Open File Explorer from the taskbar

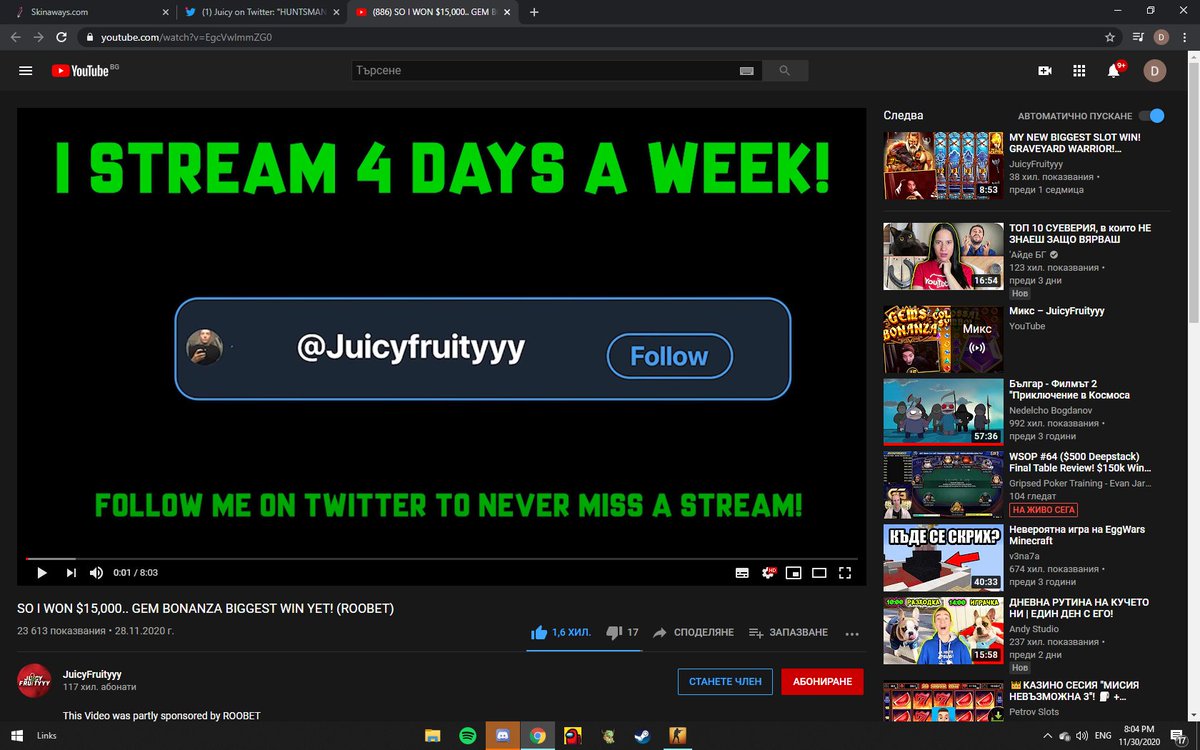(x=433, y=735)
